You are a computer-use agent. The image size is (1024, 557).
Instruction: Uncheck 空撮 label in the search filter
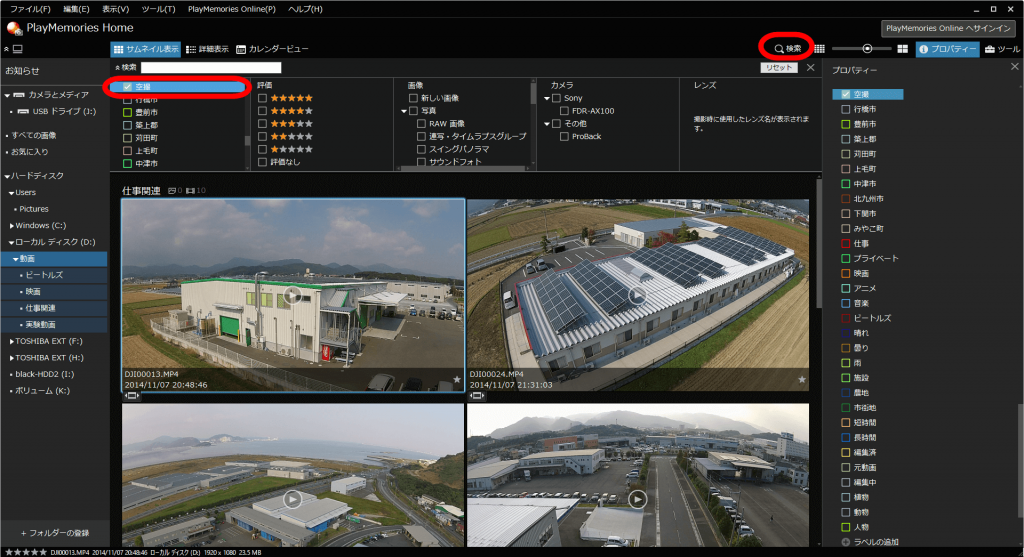[127, 87]
